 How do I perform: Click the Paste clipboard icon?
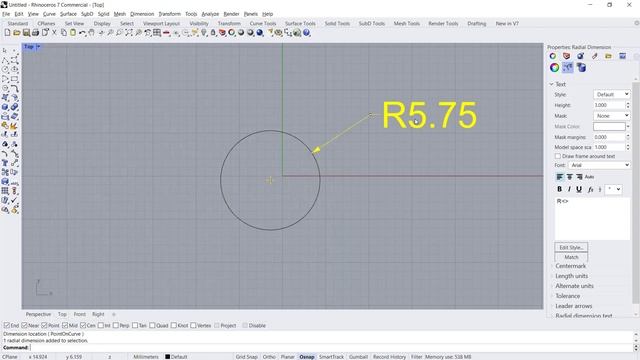click(x=73, y=33)
